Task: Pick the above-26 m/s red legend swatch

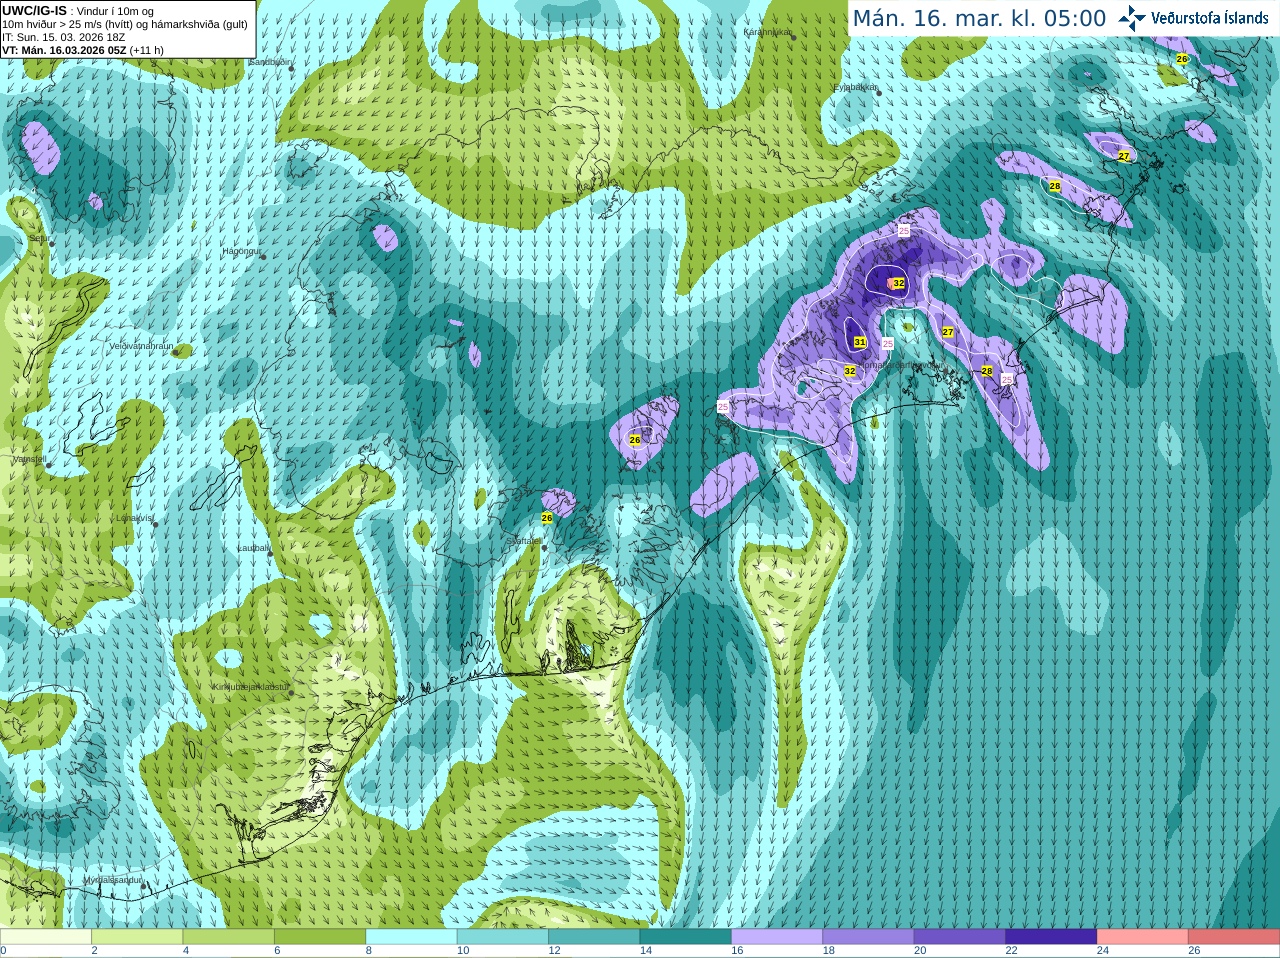Action: click(1234, 937)
